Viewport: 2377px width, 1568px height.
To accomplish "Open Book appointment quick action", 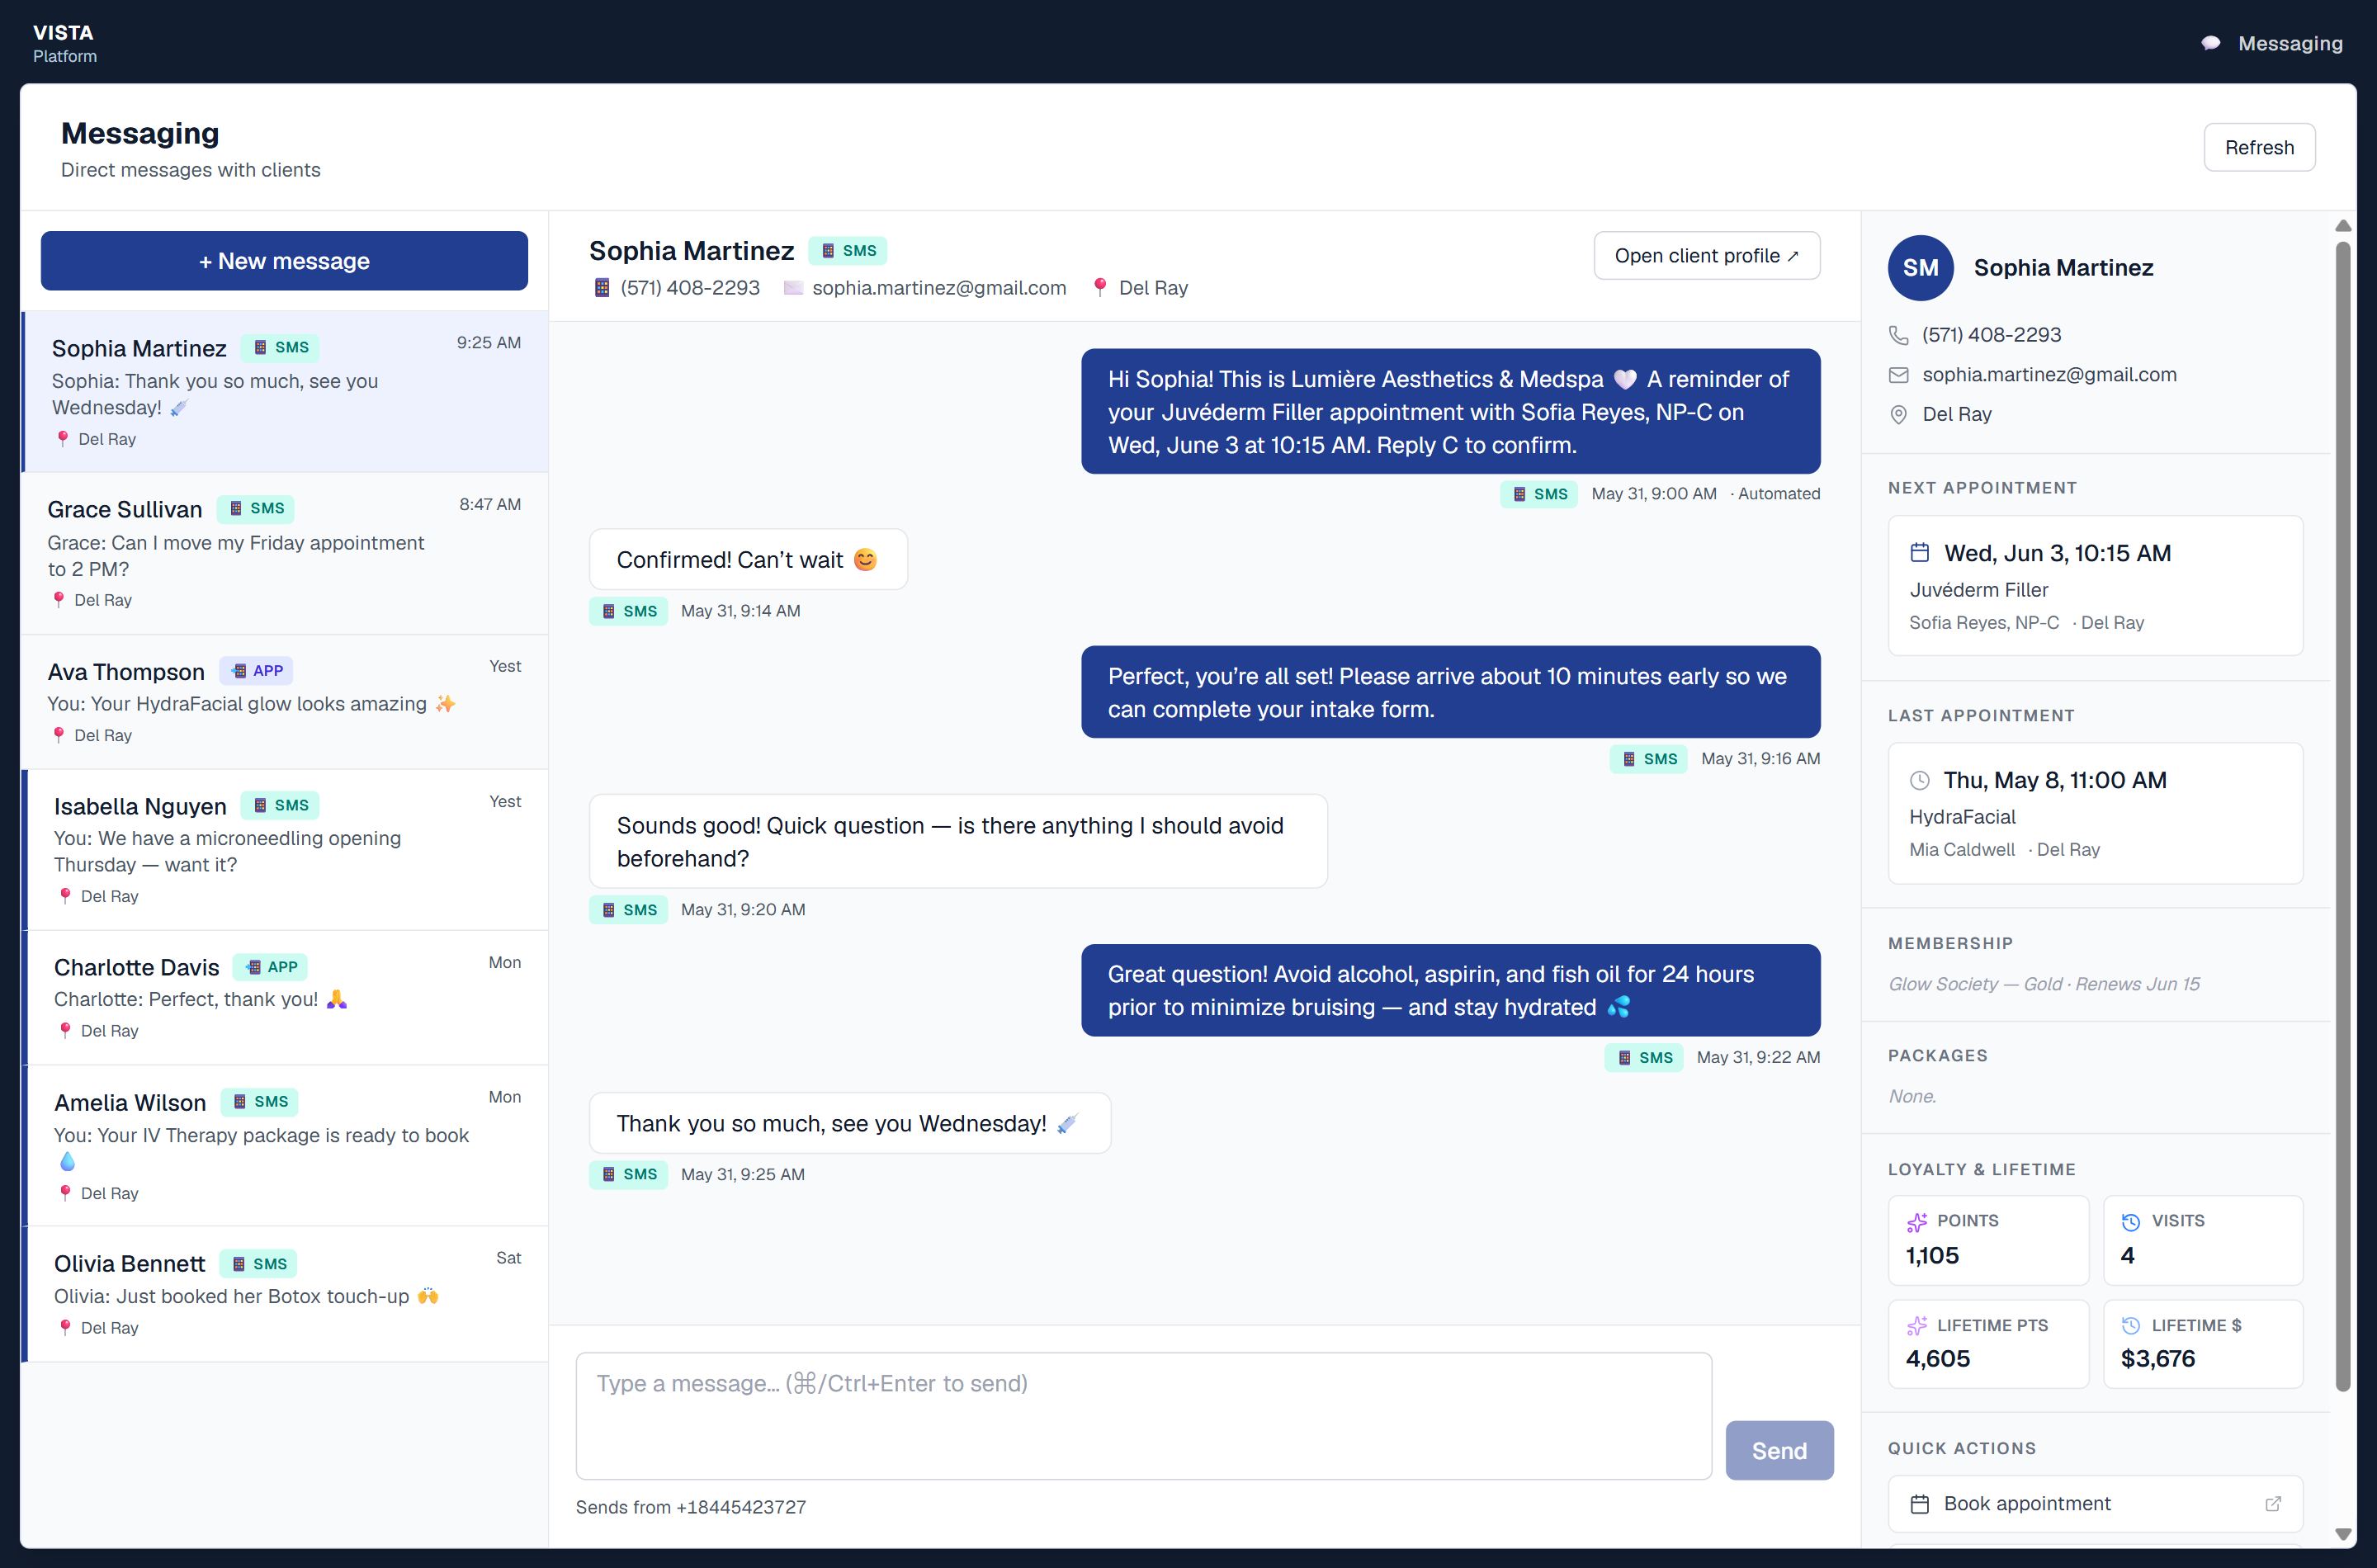I will 2095,1504.
